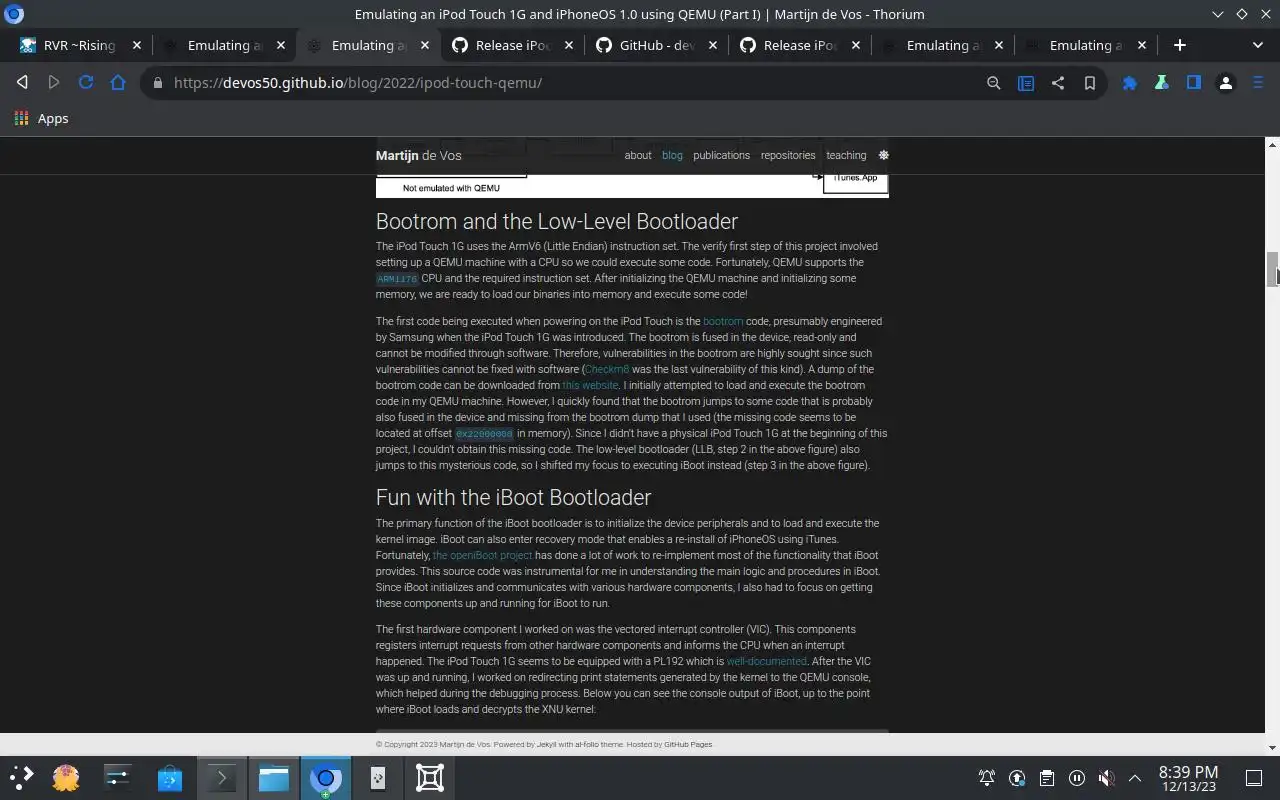Close the GitHub - dev tab

click(713, 45)
